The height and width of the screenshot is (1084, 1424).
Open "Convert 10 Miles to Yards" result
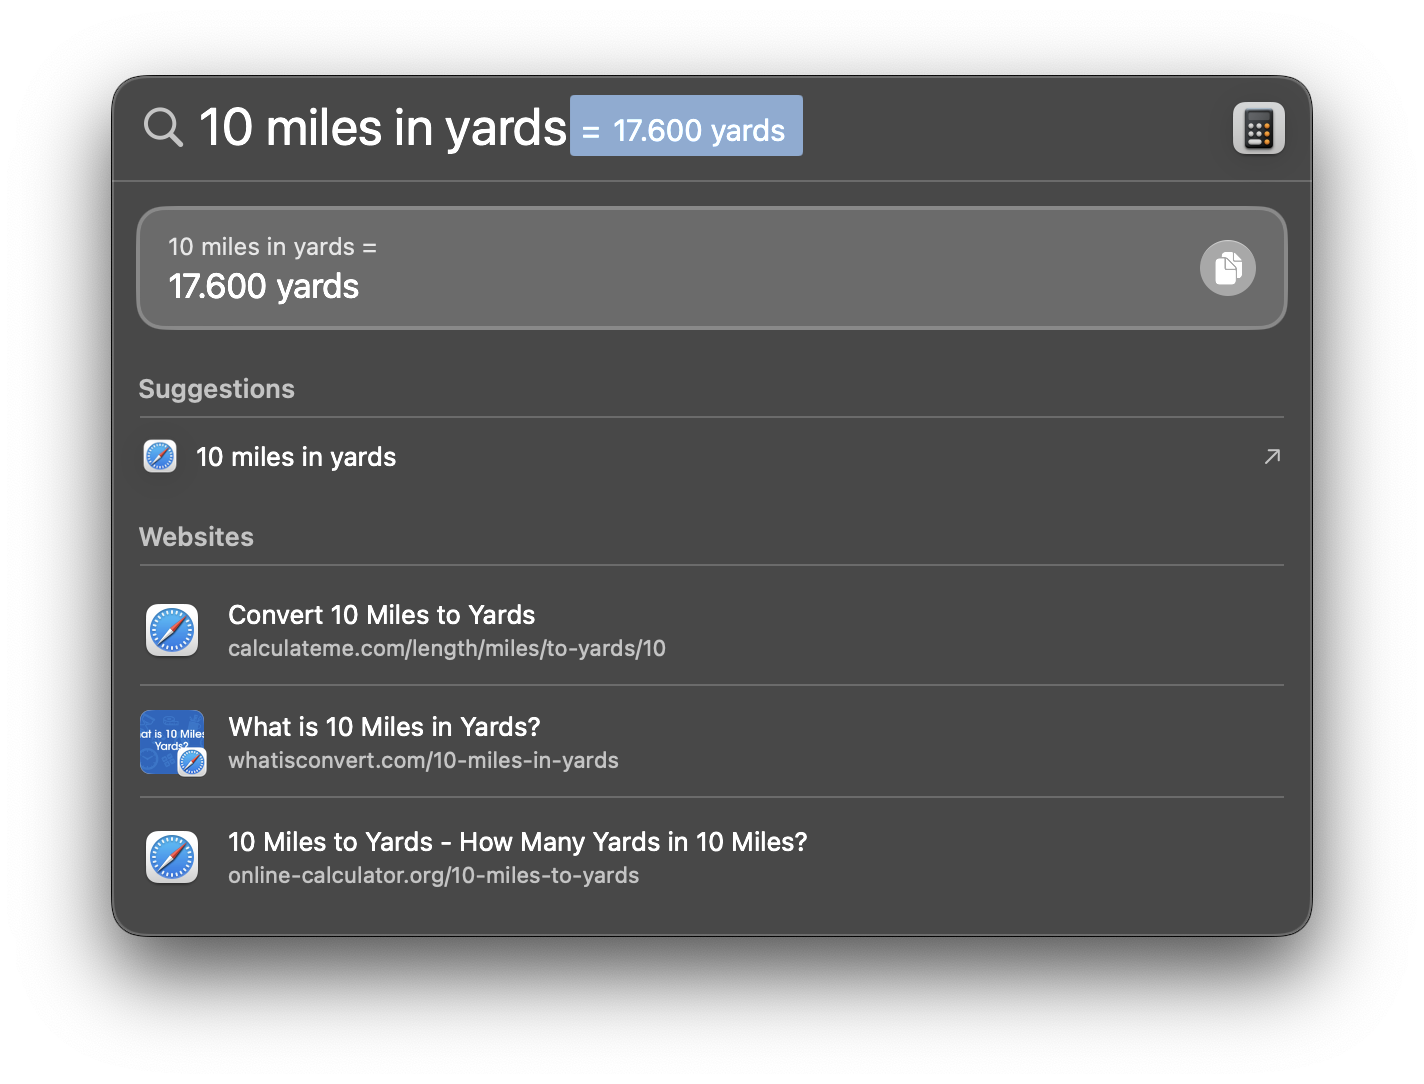point(711,630)
